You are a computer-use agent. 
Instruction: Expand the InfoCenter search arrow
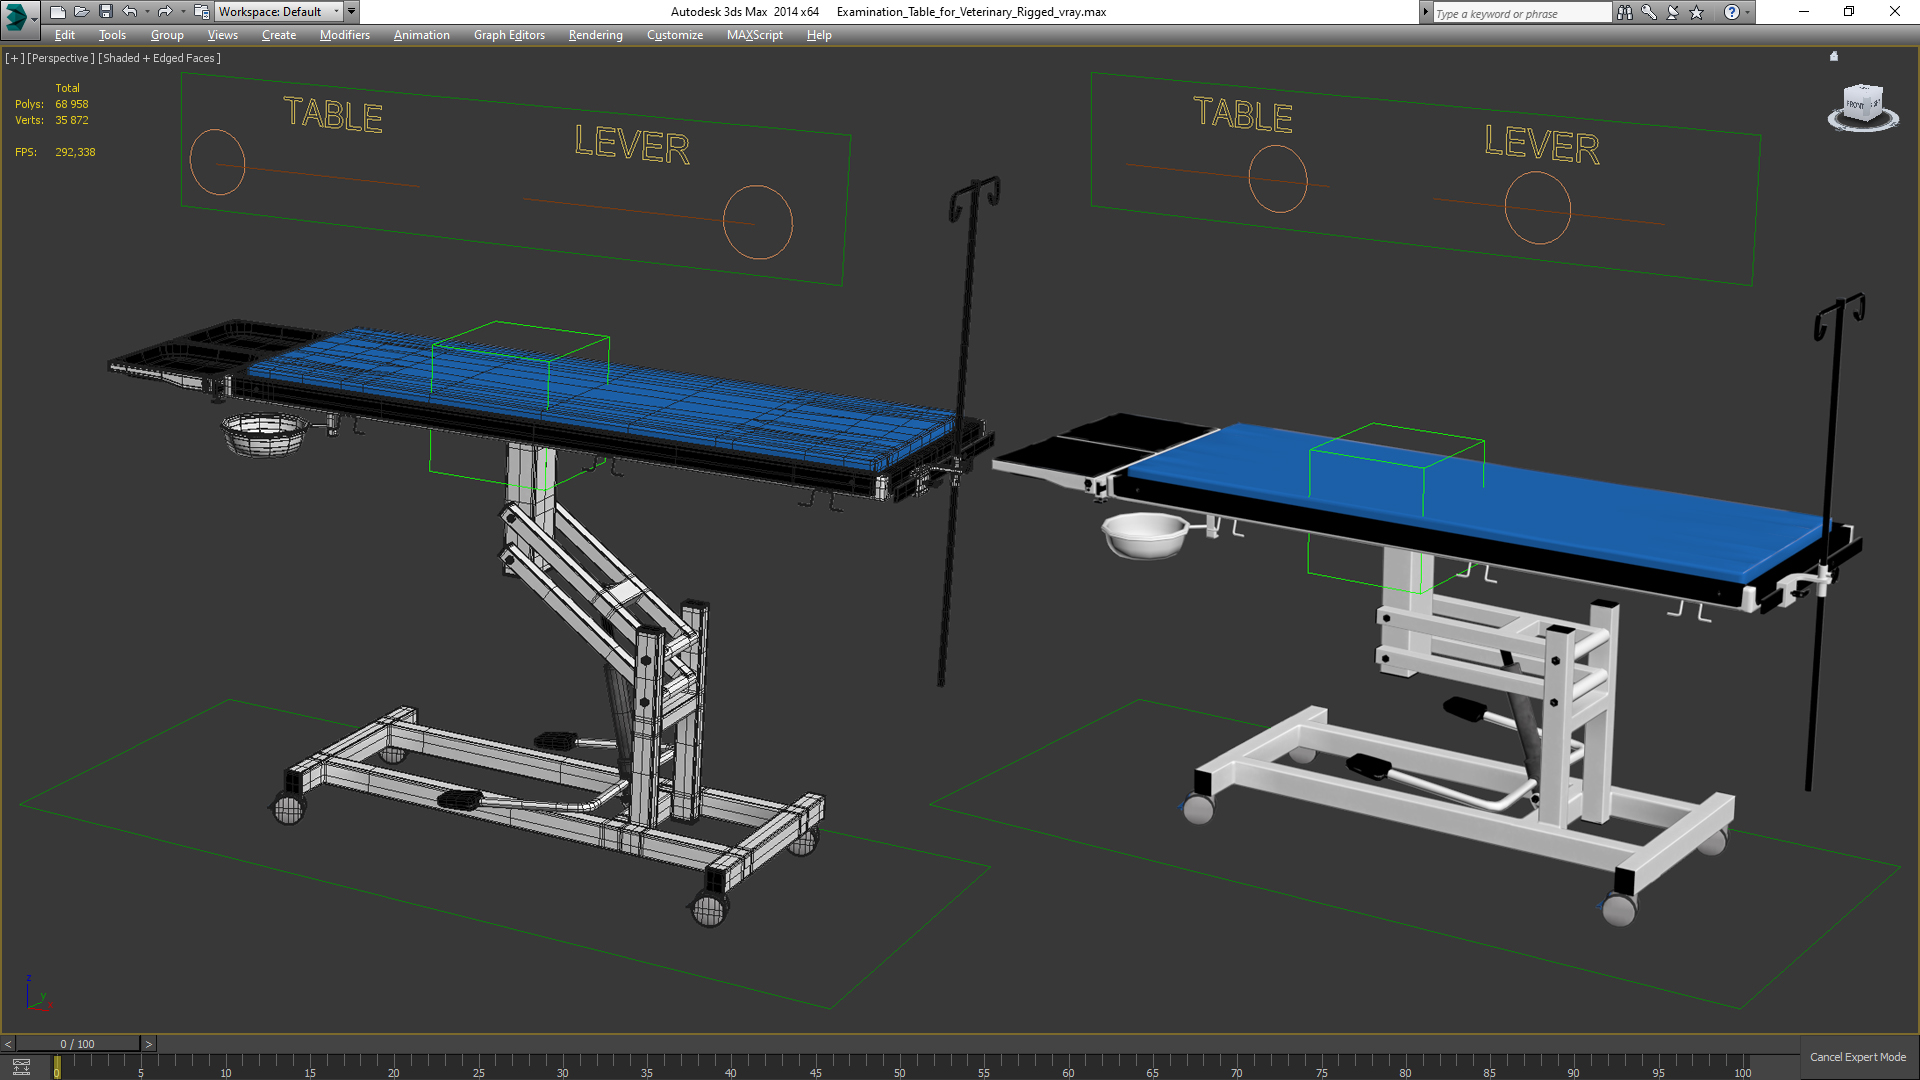(x=1426, y=12)
